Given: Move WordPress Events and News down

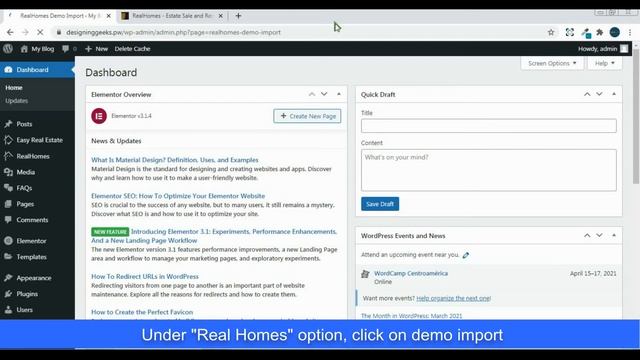Looking at the screenshot, I should tap(599, 236).
